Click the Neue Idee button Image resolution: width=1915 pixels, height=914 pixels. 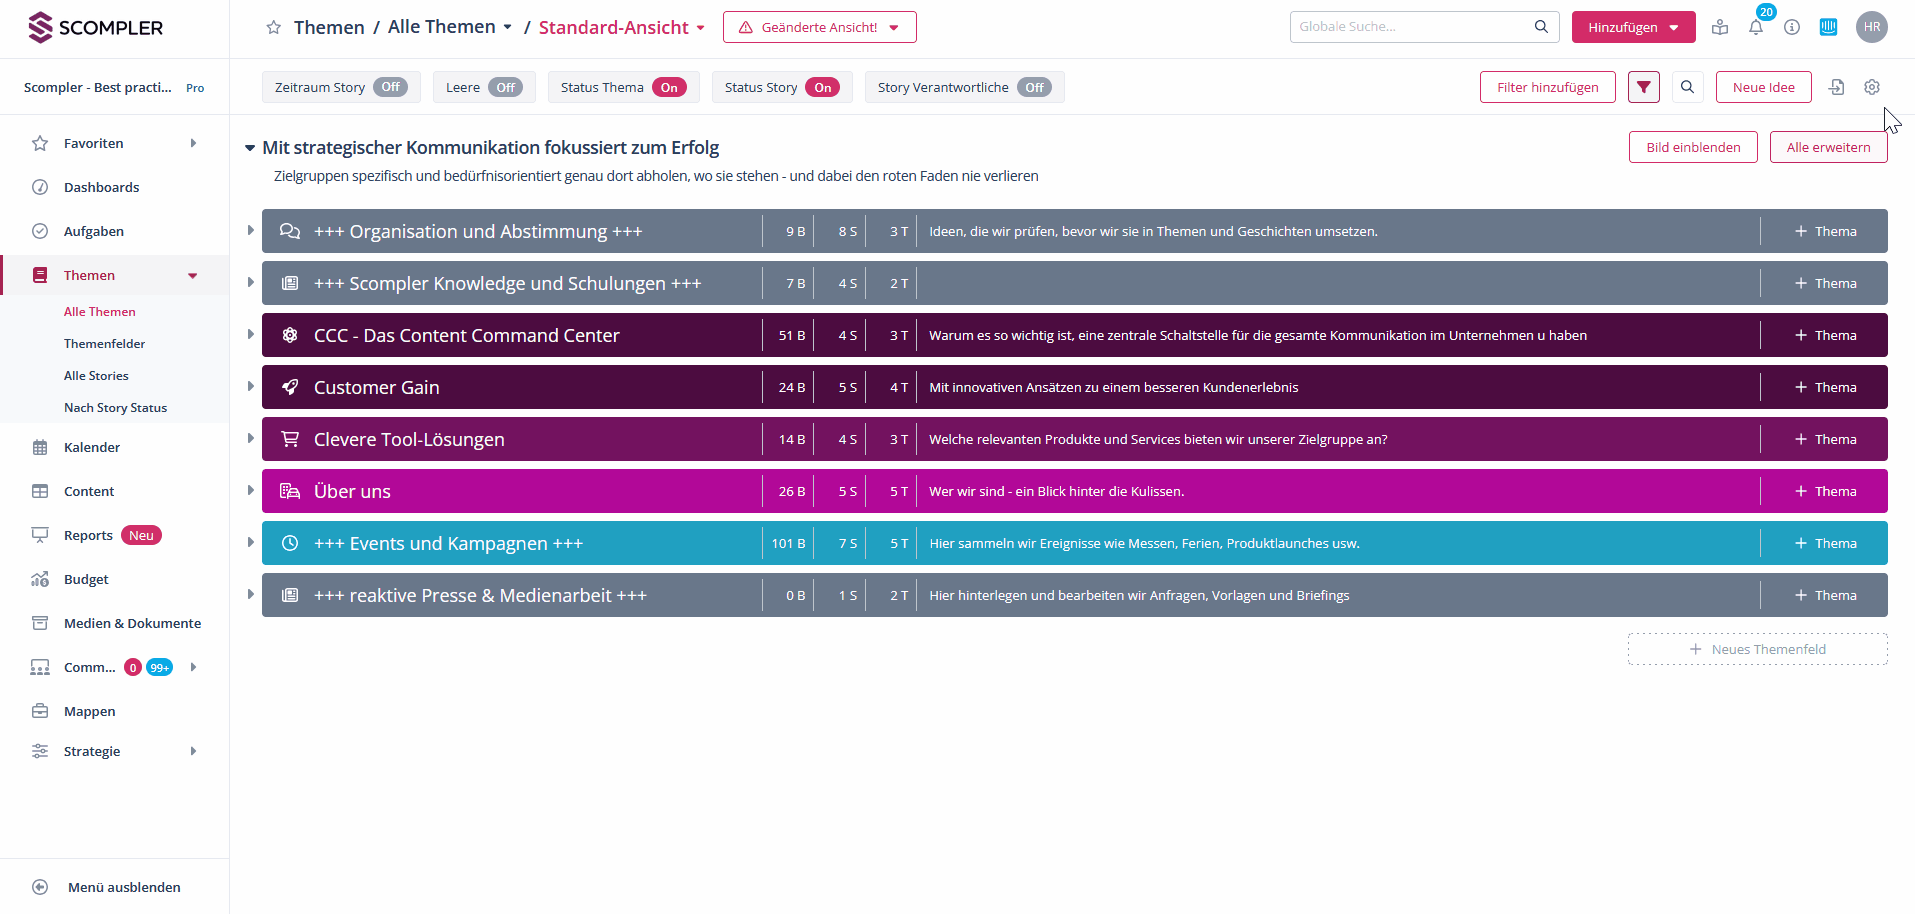pyautogui.click(x=1763, y=87)
